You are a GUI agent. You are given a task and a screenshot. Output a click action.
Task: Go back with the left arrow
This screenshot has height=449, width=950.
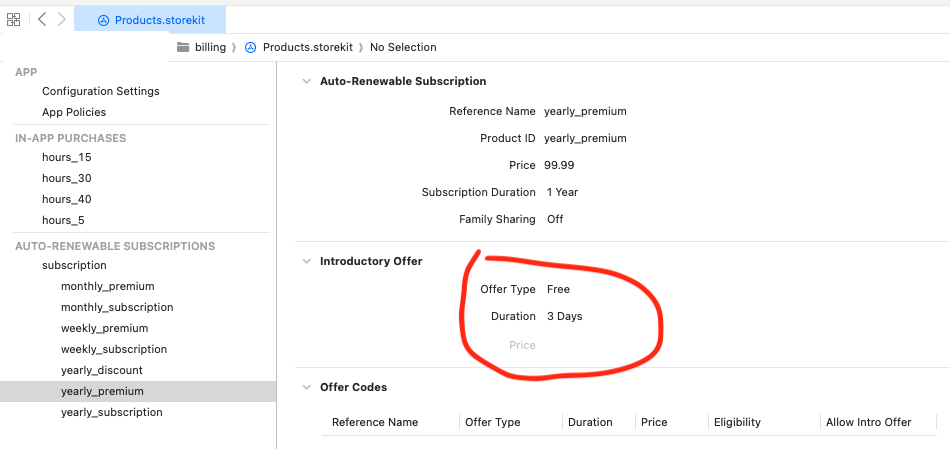pyautogui.click(x=42, y=20)
